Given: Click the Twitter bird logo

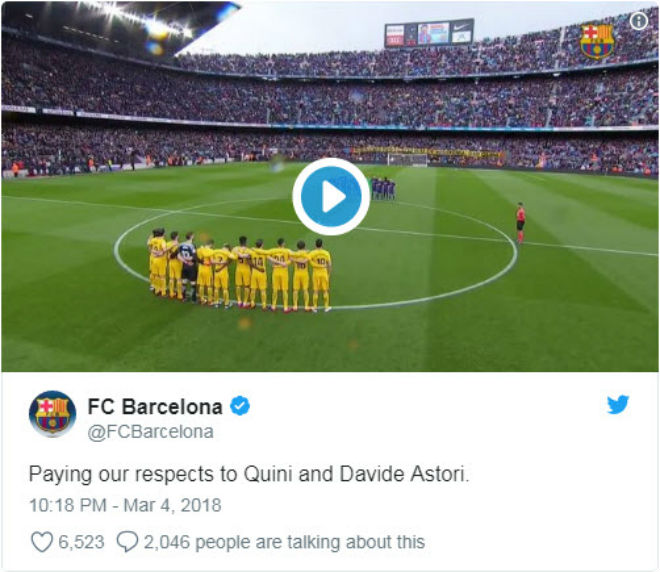Looking at the screenshot, I should coord(617,405).
